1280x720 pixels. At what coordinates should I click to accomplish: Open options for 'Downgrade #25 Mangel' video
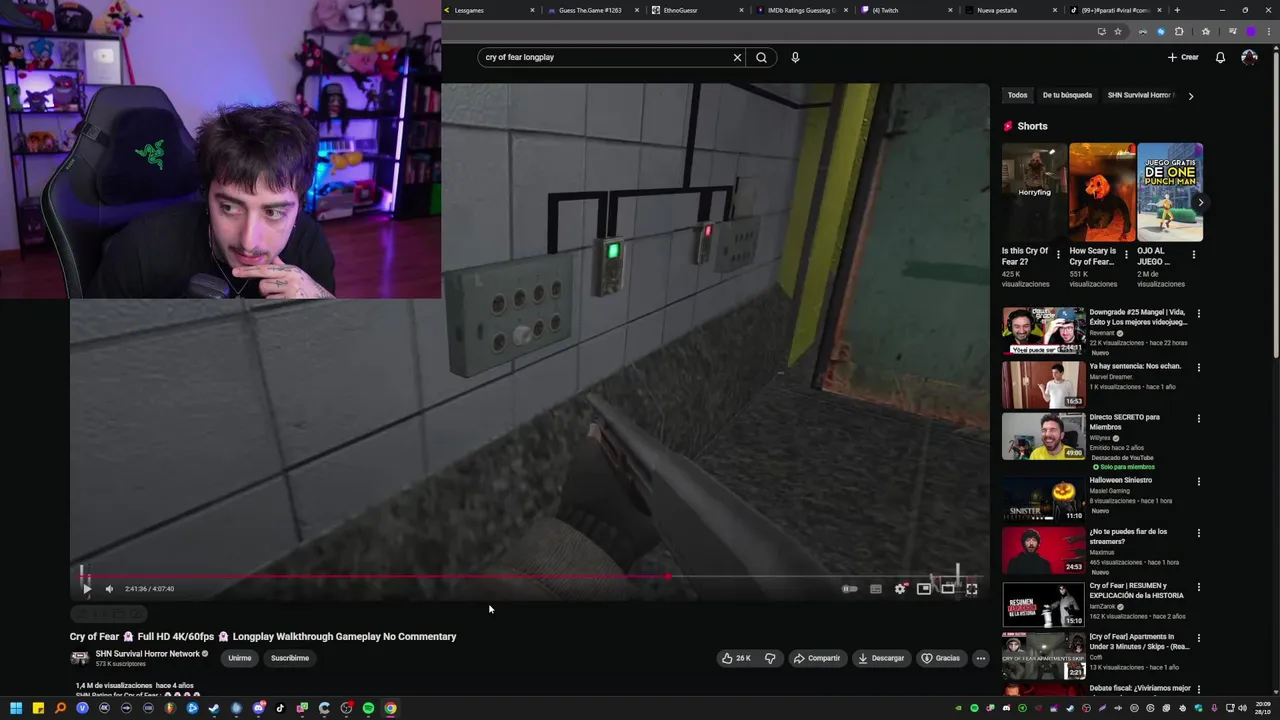[1198, 314]
